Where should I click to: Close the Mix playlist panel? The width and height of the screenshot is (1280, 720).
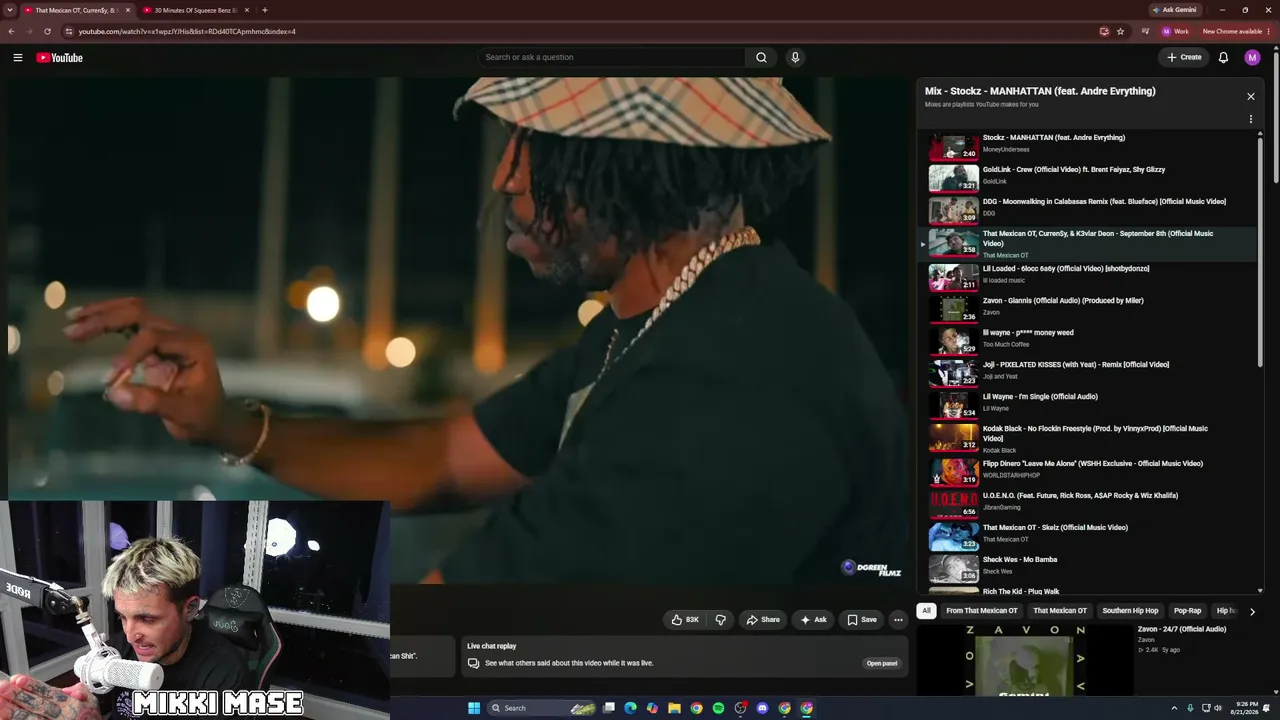point(1250,97)
